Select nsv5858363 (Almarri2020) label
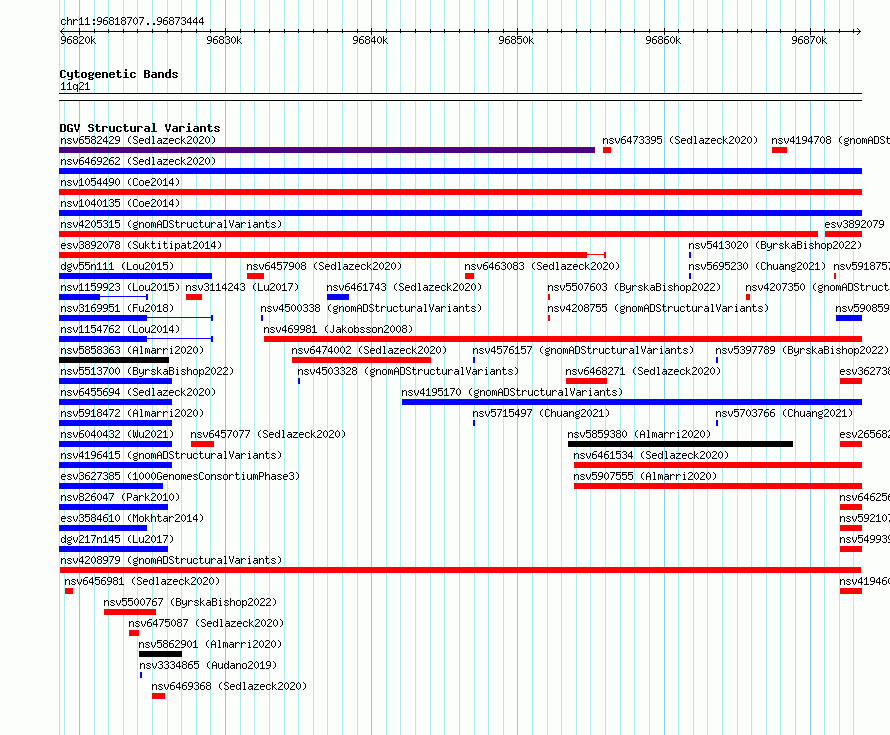This screenshot has width=890, height=735. tap(132, 350)
